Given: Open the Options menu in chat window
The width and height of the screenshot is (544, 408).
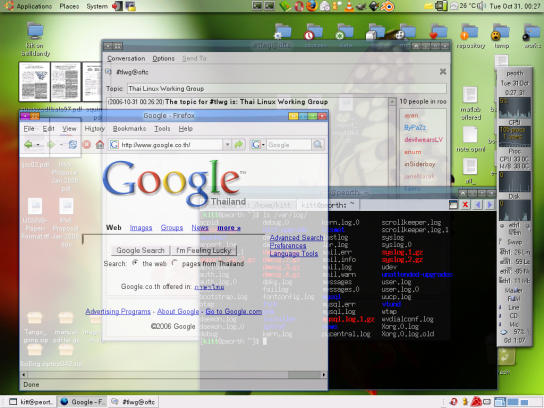Looking at the screenshot, I should [163, 58].
